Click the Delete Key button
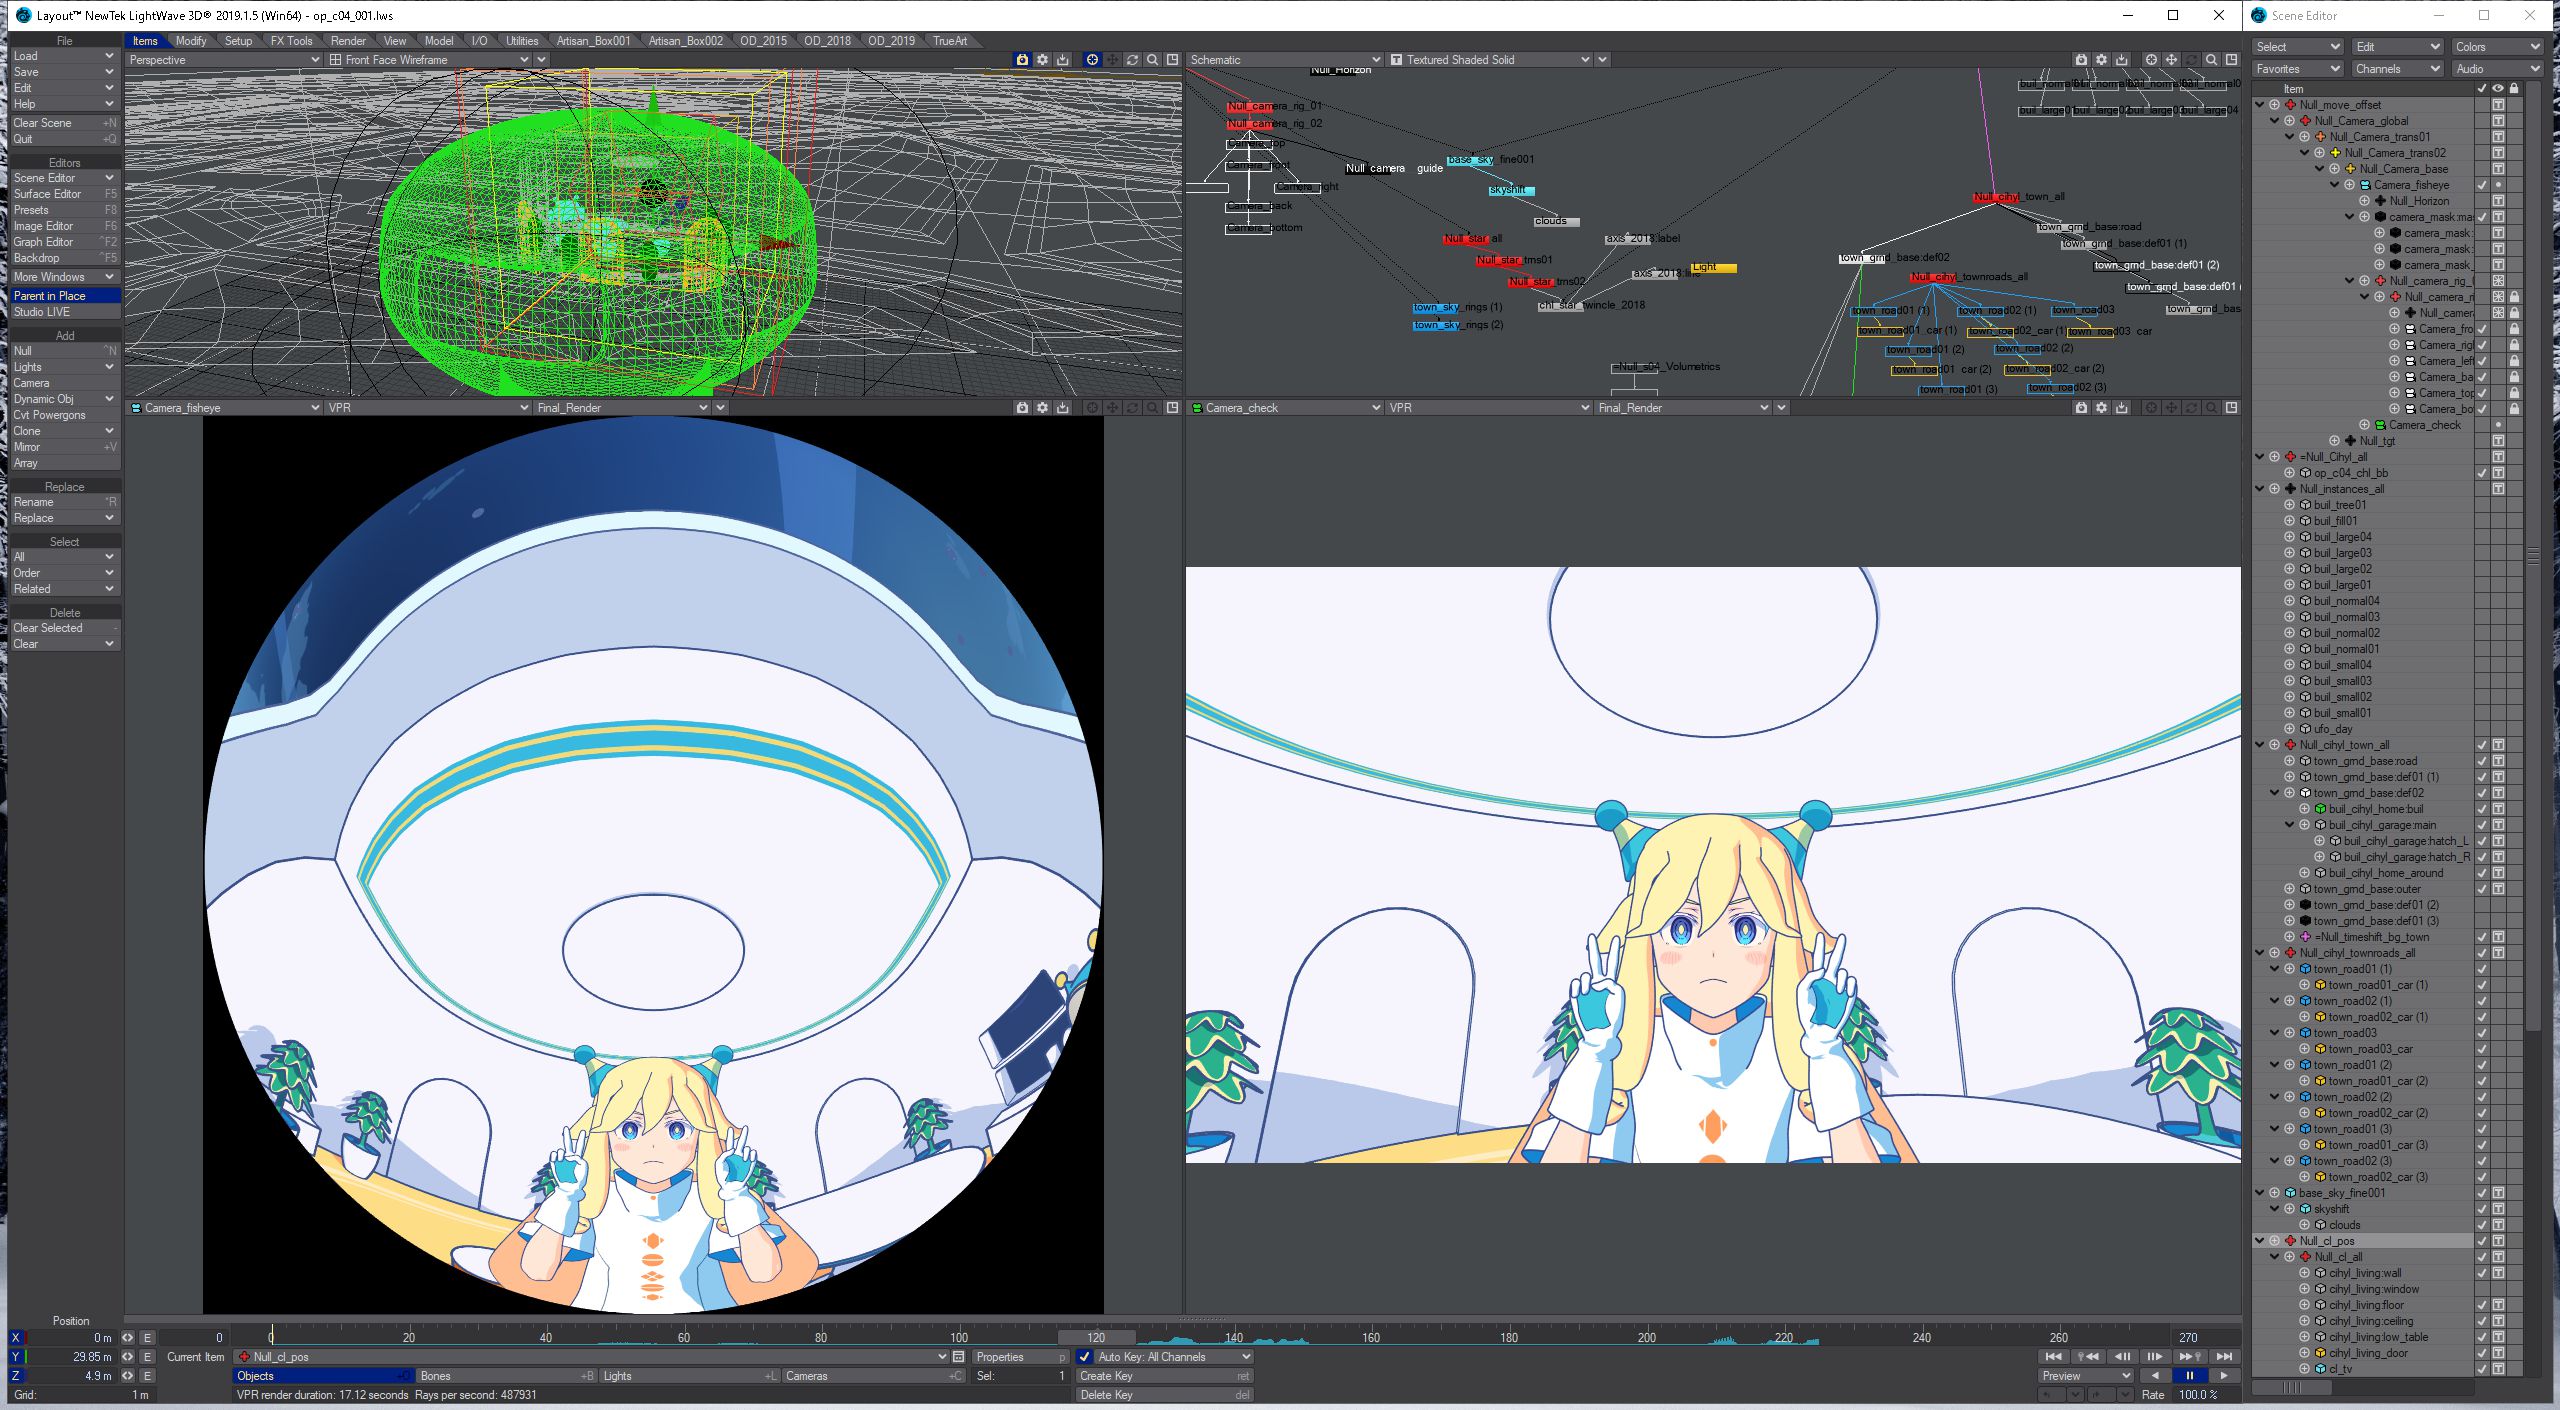Image resolution: width=2560 pixels, height=1410 pixels. pyautogui.click(x=1165, y=1395)
